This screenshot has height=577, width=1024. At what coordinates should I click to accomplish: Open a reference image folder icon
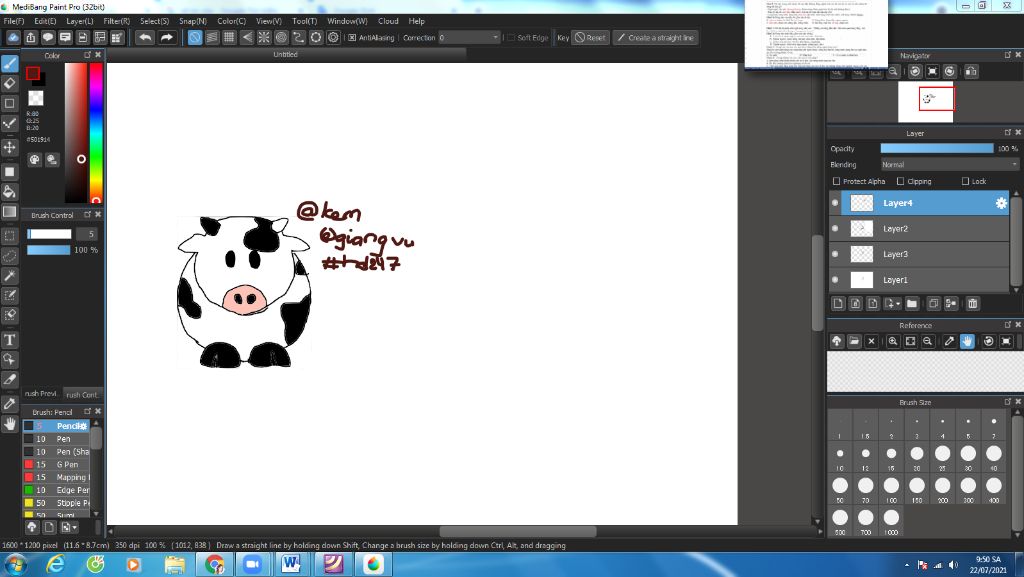854,341
